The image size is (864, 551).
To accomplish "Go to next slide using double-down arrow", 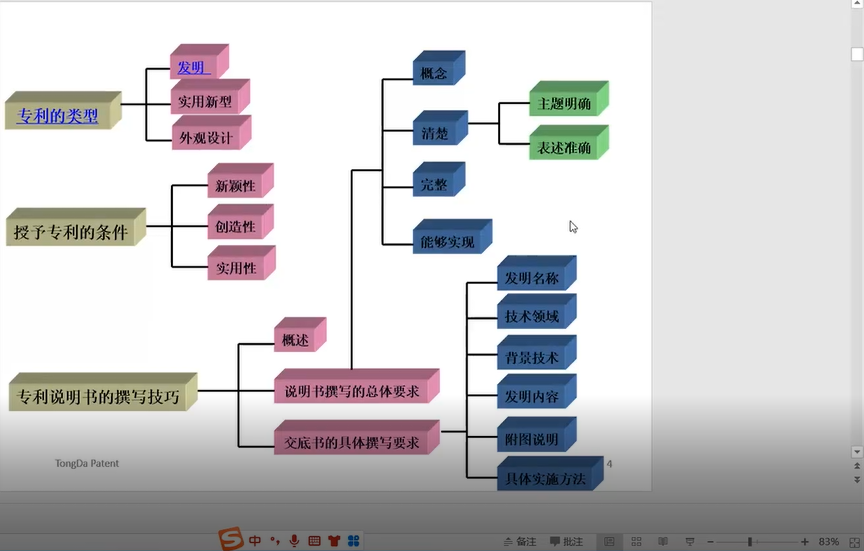I will [x=856, y=479].
